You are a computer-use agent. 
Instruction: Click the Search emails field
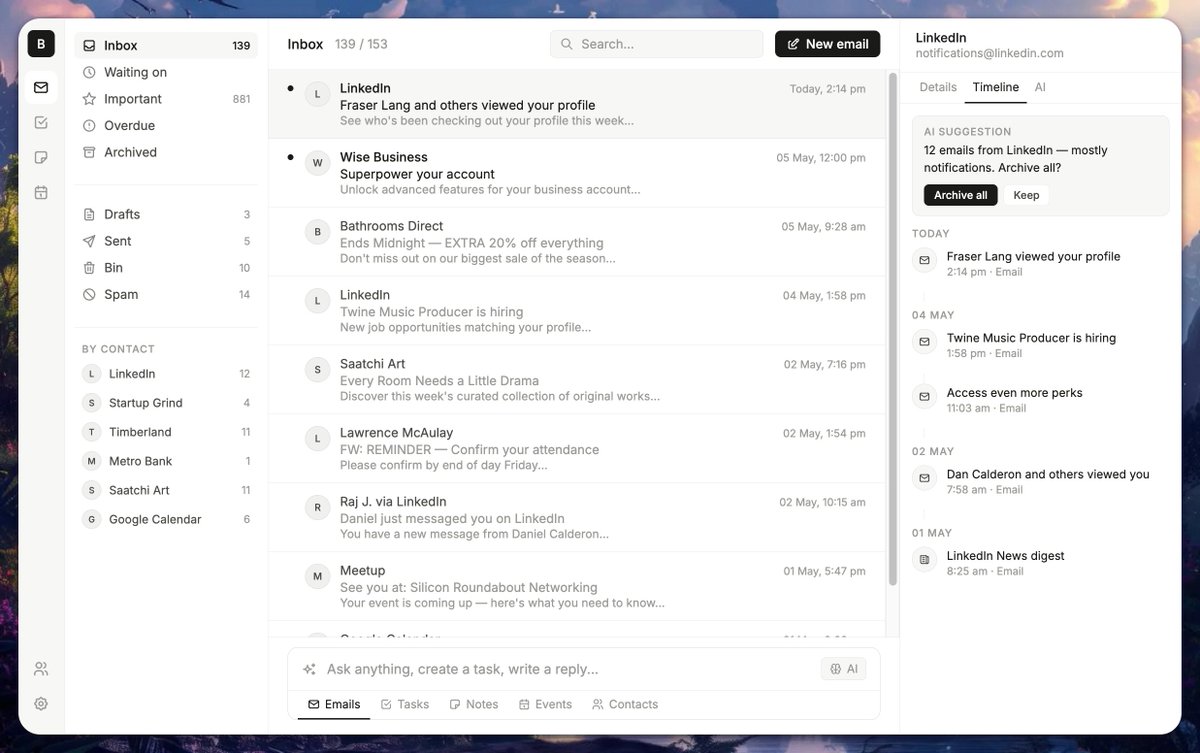click(x=656, y=44)
